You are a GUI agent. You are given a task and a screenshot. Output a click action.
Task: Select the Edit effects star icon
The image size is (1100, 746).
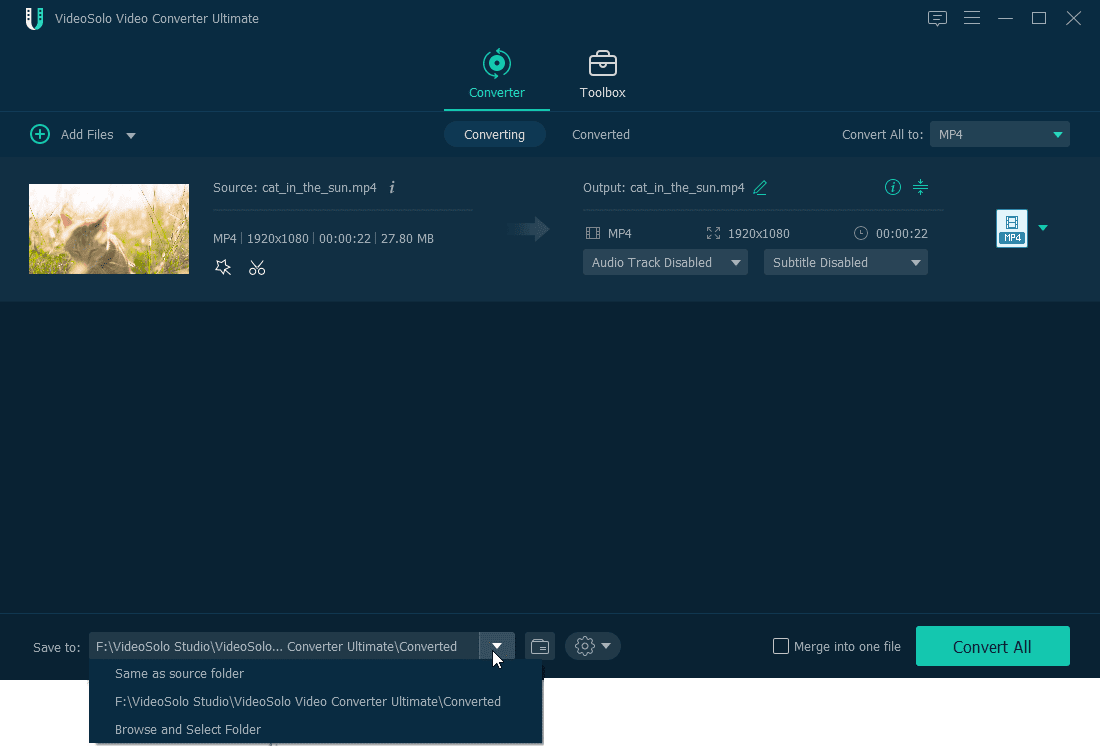coord(223,267)
